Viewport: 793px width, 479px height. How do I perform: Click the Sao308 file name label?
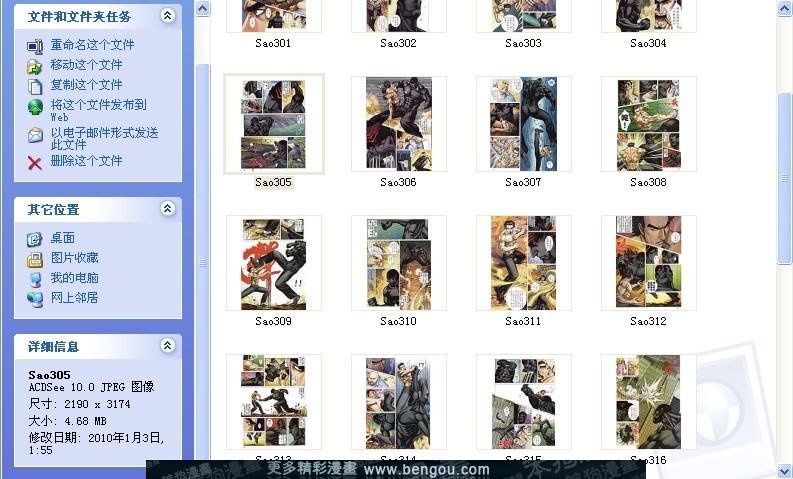click(648, 183)
